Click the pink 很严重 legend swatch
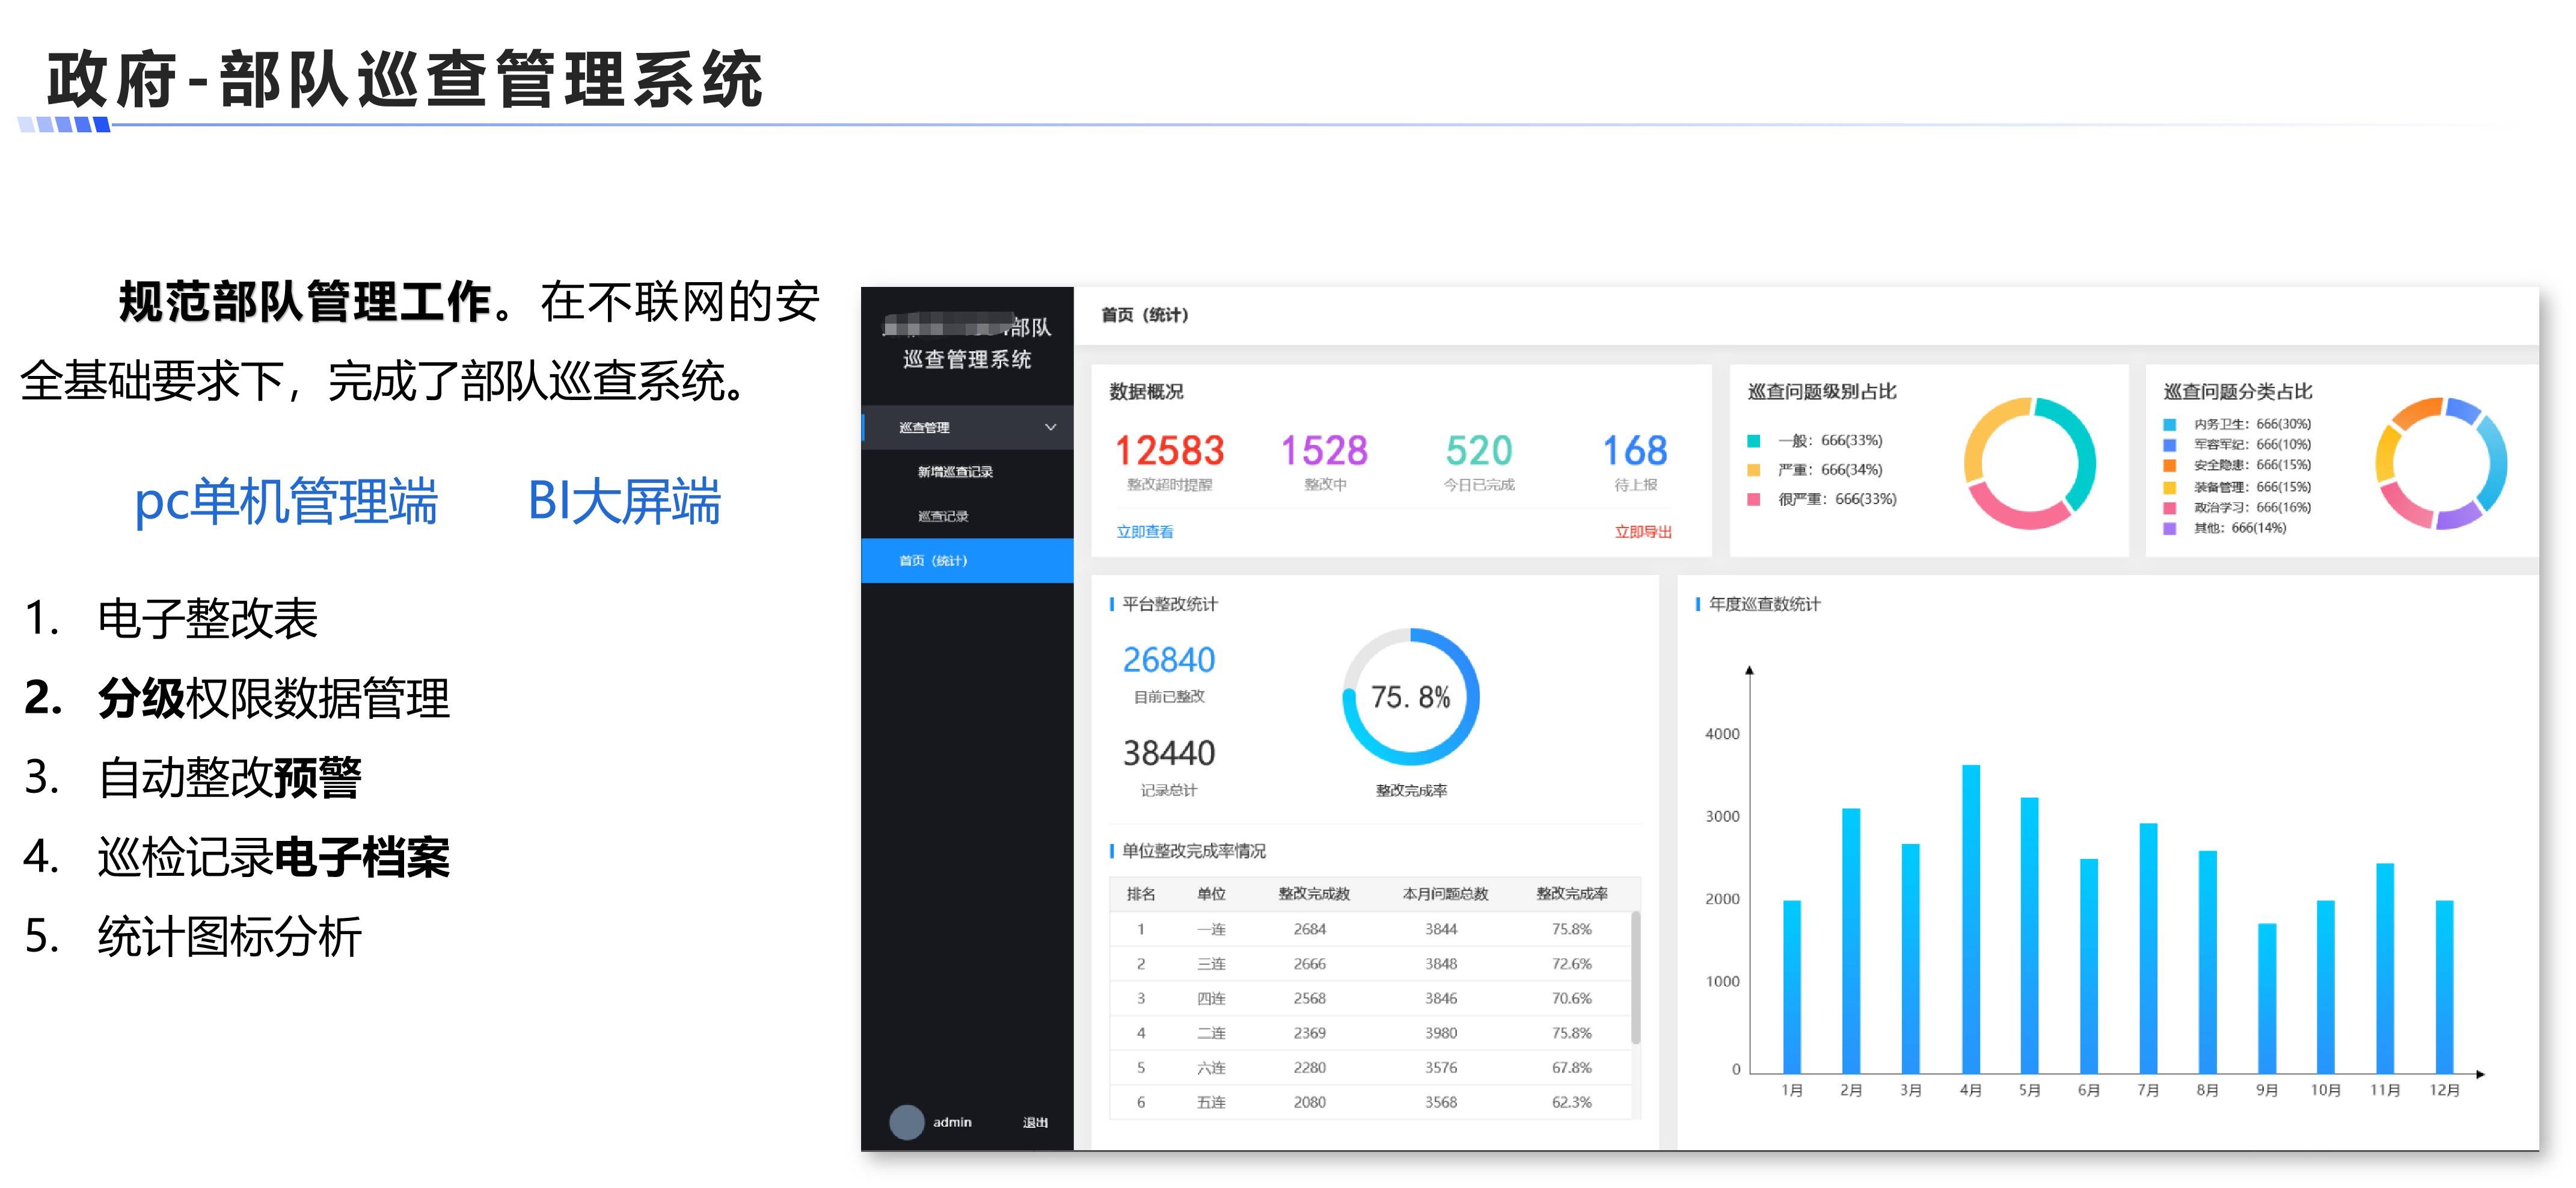This screenshot has width=2576, height=1188. pos(1753,499)
